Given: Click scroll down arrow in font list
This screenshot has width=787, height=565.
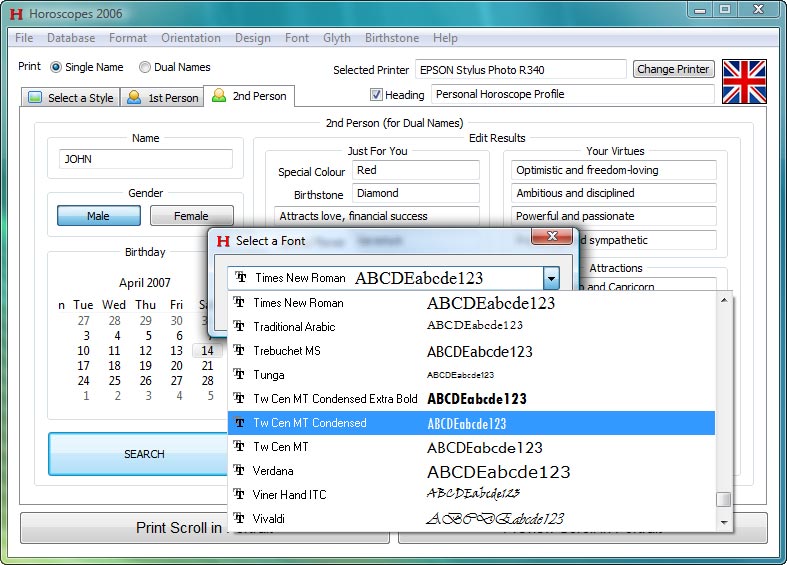Looking at the screenshot, I should point(724,522).
